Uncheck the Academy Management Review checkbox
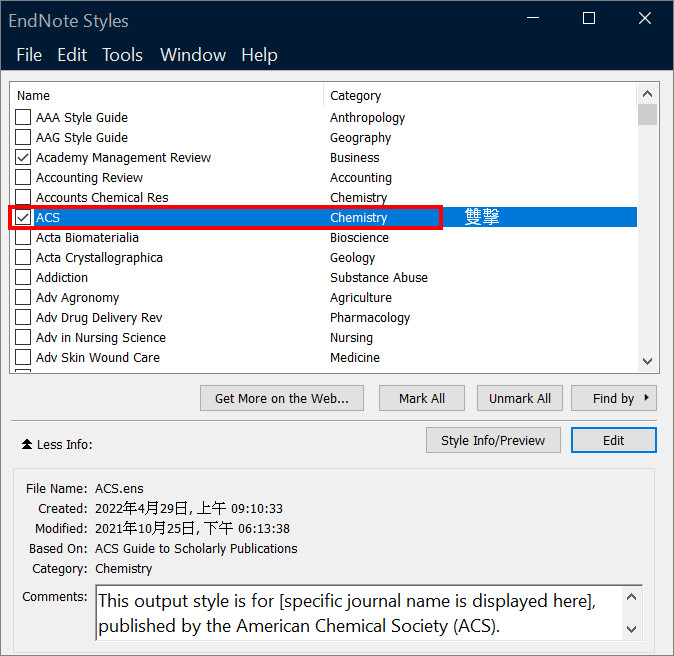Image resolution: width=674 pixels, height=656 pixels. click(23, 157)
